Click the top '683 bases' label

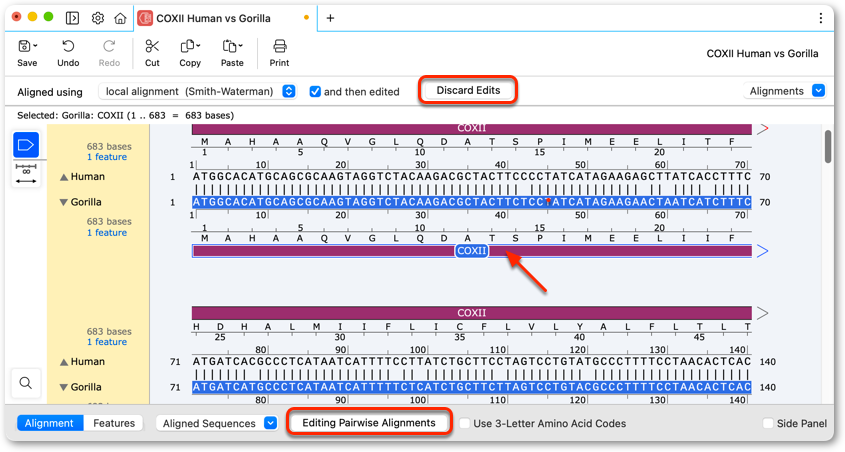(x=109, y=146)
